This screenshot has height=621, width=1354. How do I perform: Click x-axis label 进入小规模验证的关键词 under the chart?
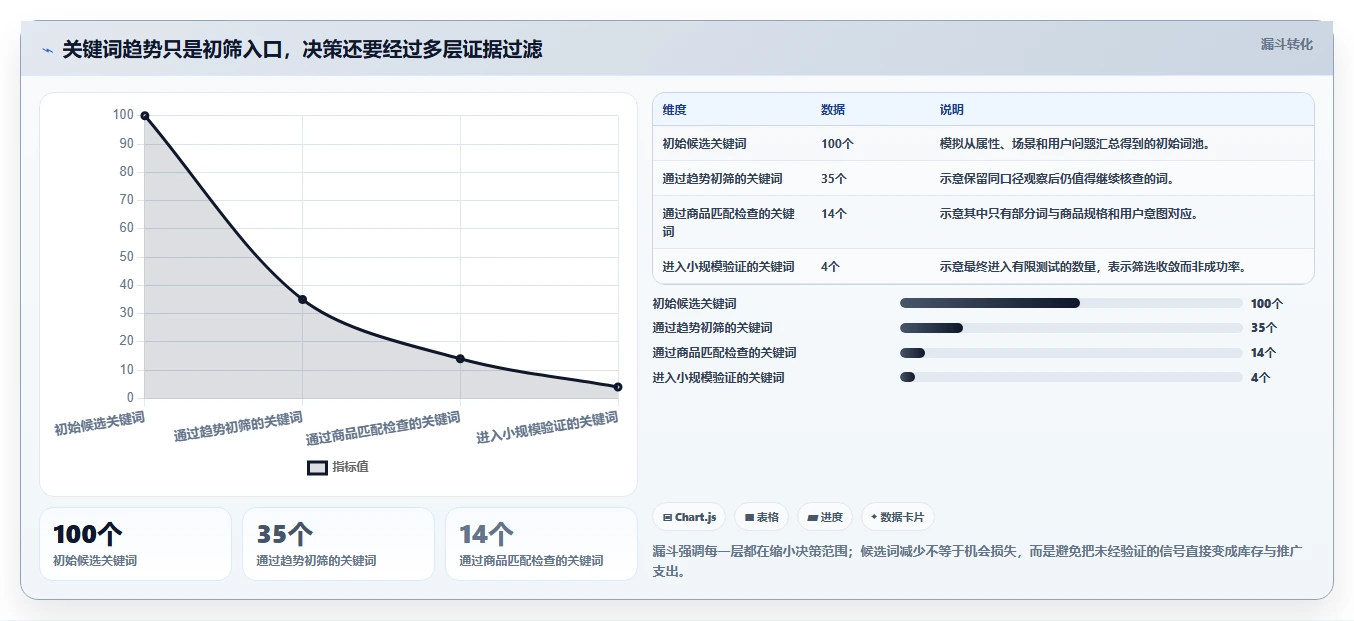click(x=547, y=427)
